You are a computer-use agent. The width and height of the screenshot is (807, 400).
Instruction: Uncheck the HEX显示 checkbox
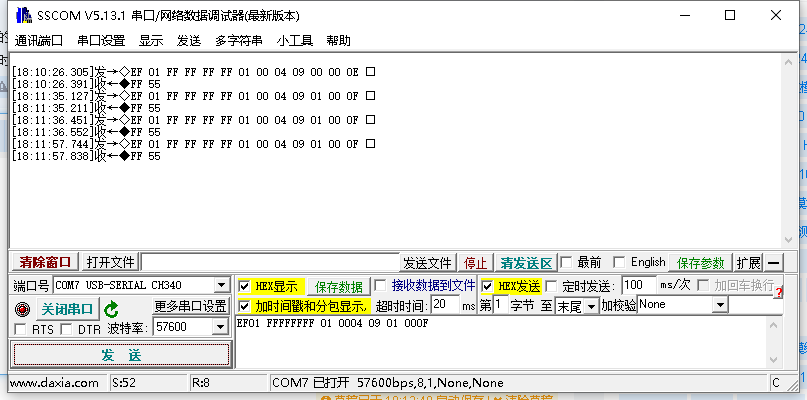(244, 286)
